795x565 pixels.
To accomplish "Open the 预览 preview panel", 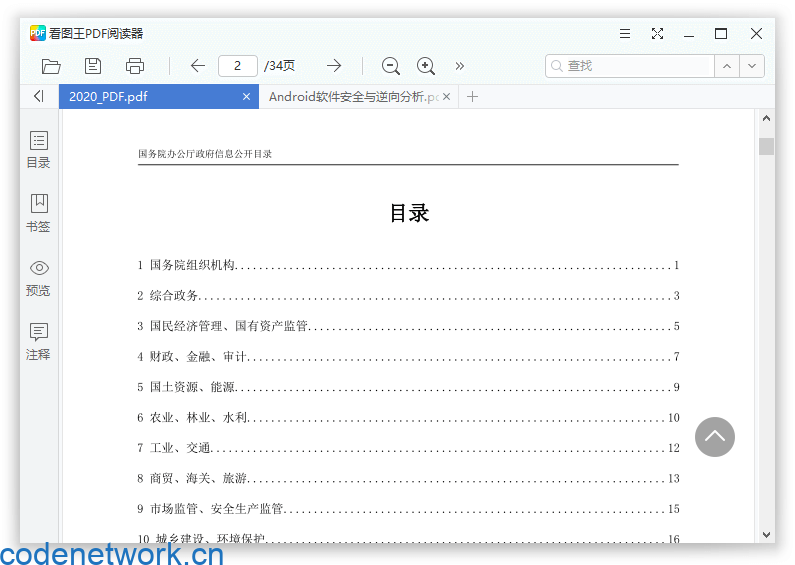I will 39,278.
